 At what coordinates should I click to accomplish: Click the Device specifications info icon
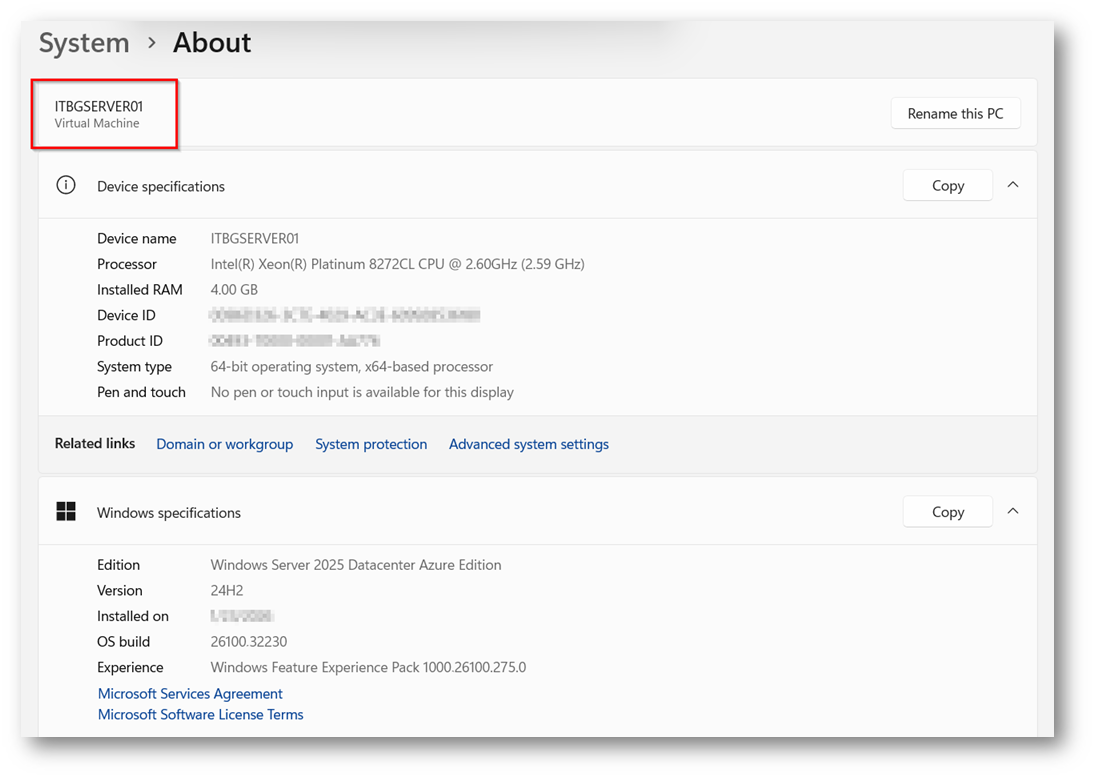[66, 185]
